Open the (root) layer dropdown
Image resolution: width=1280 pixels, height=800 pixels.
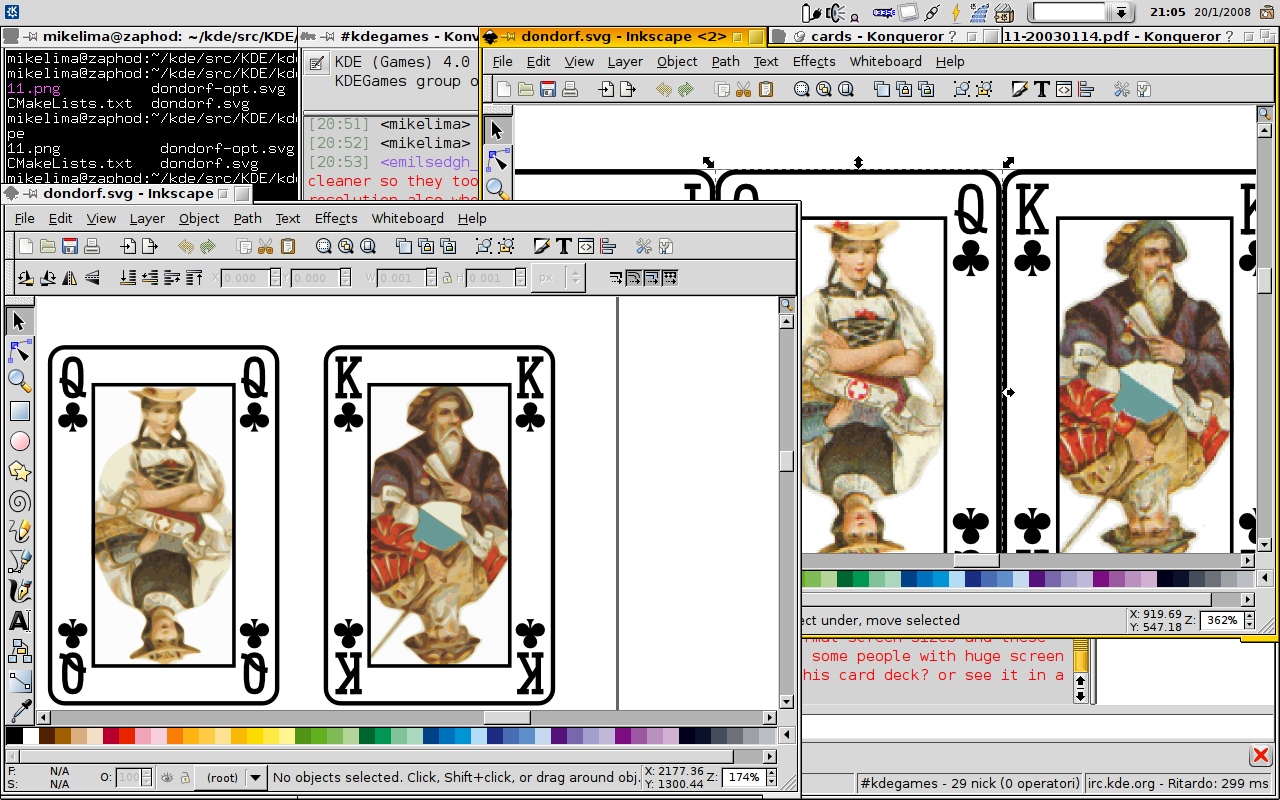pos(231,777)
